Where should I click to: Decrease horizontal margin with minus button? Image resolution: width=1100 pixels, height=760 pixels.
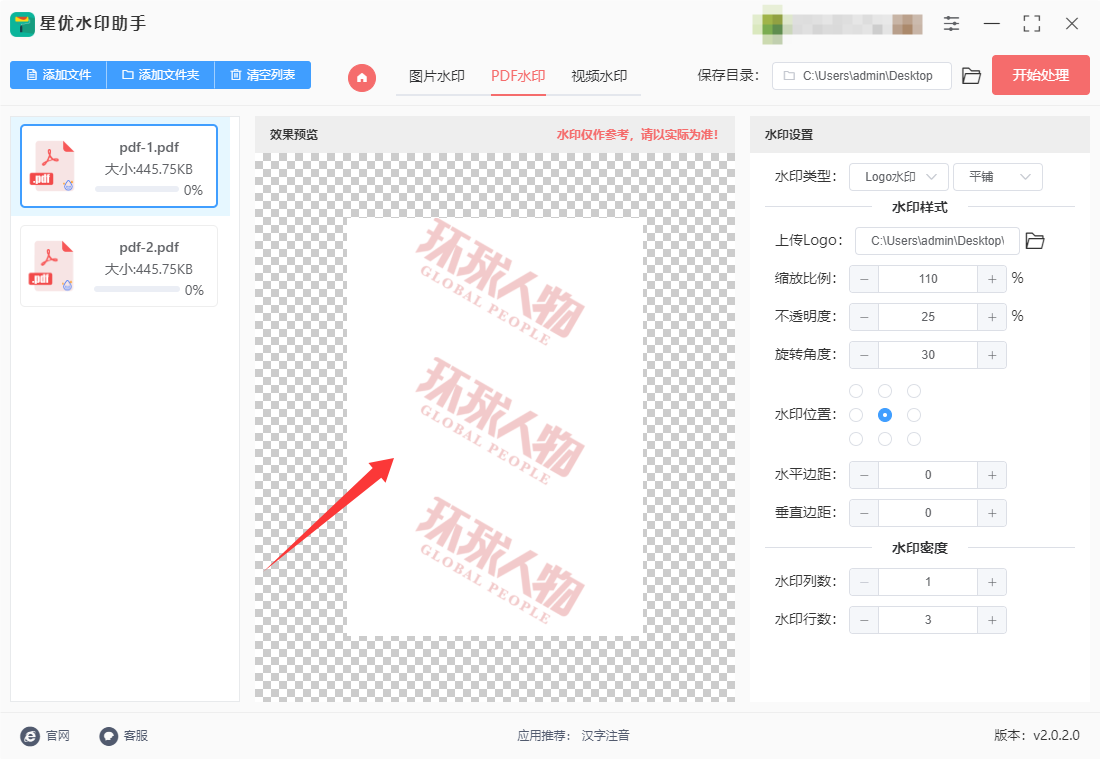[864, 475]
